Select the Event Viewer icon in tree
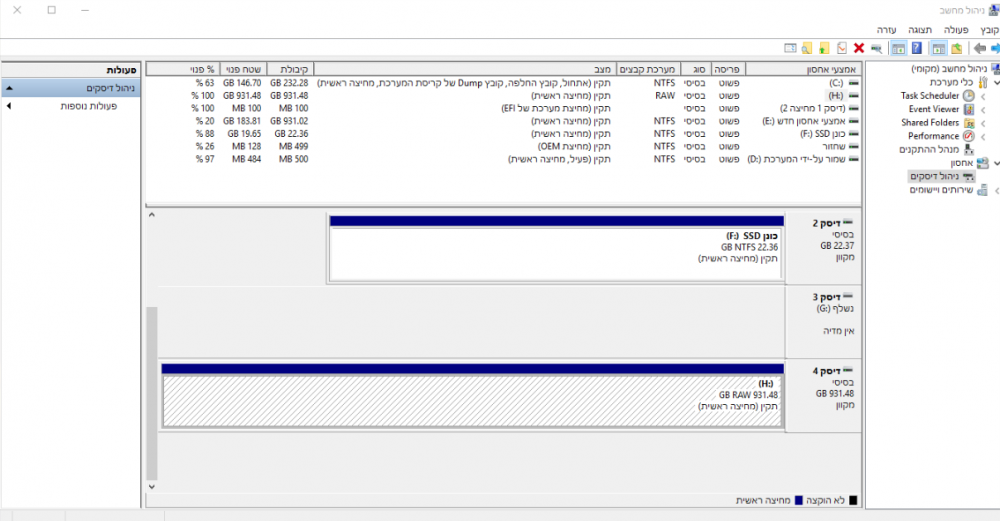The image size is (1000, 521). click(969, 109)
